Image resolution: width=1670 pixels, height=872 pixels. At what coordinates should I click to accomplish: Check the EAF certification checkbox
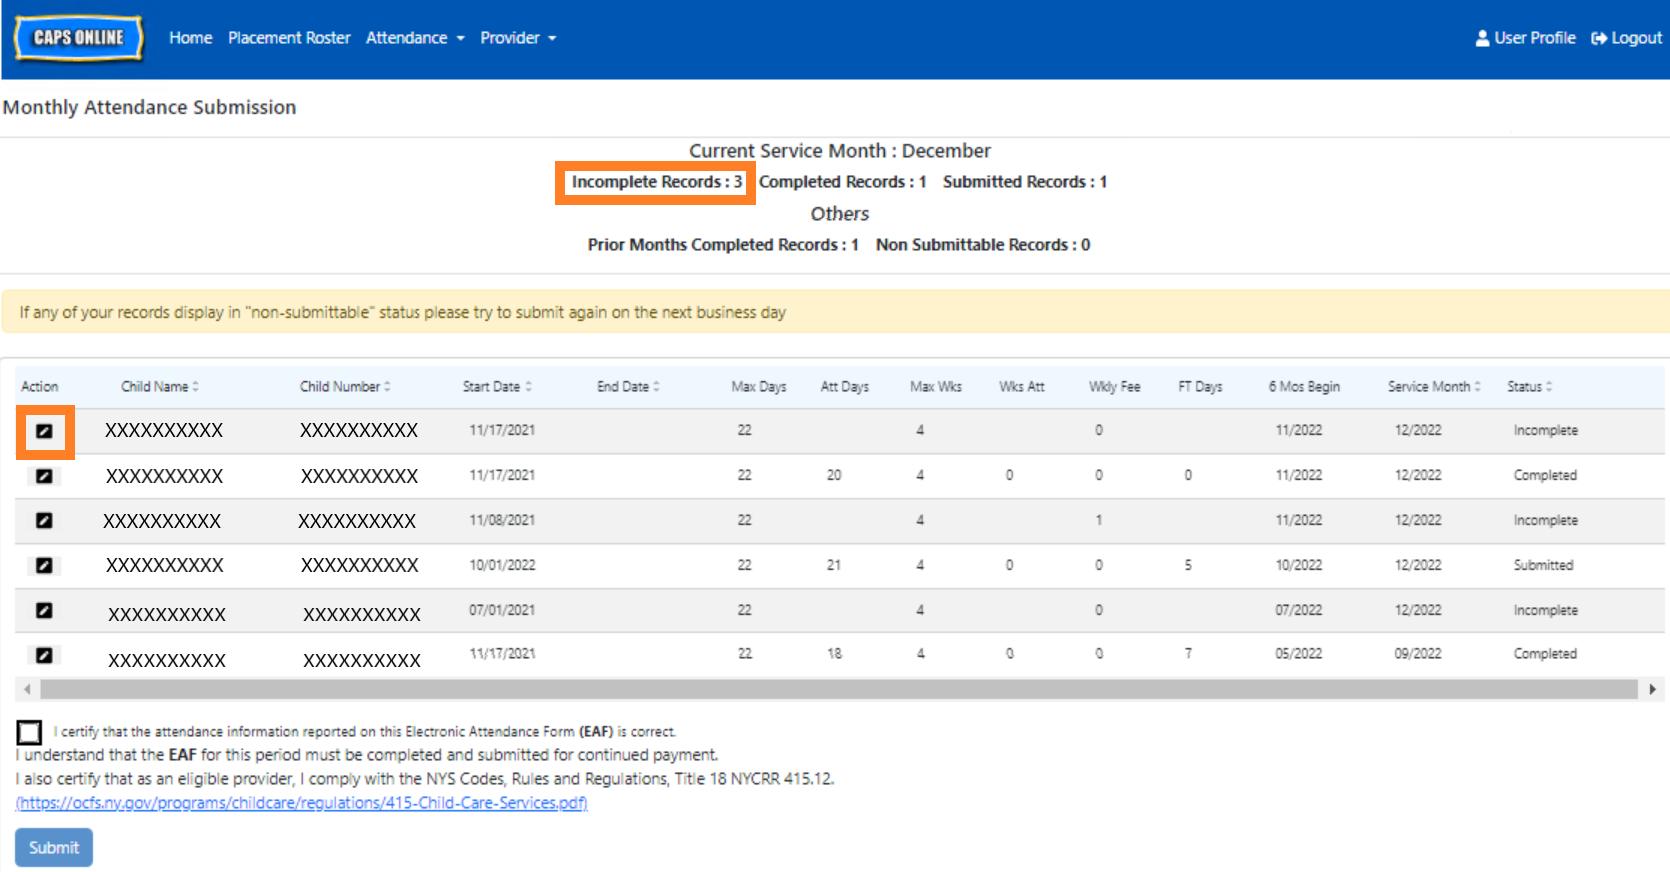(x=29, y=732)
